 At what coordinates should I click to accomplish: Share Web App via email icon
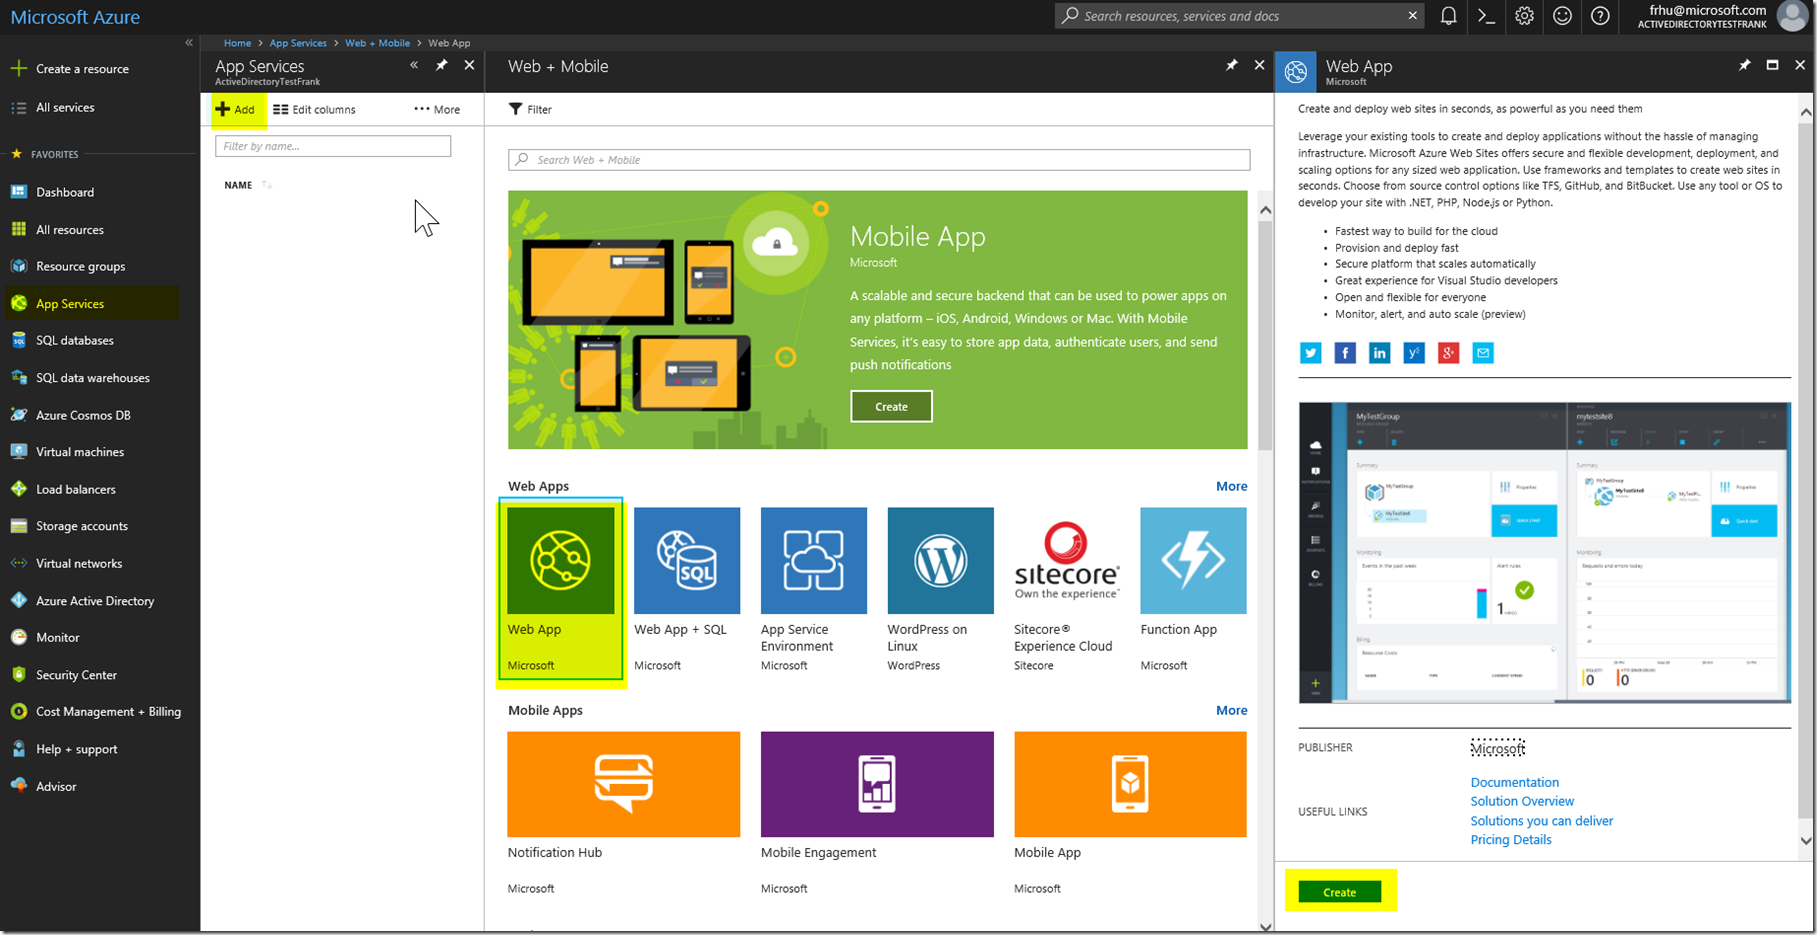1483,353
